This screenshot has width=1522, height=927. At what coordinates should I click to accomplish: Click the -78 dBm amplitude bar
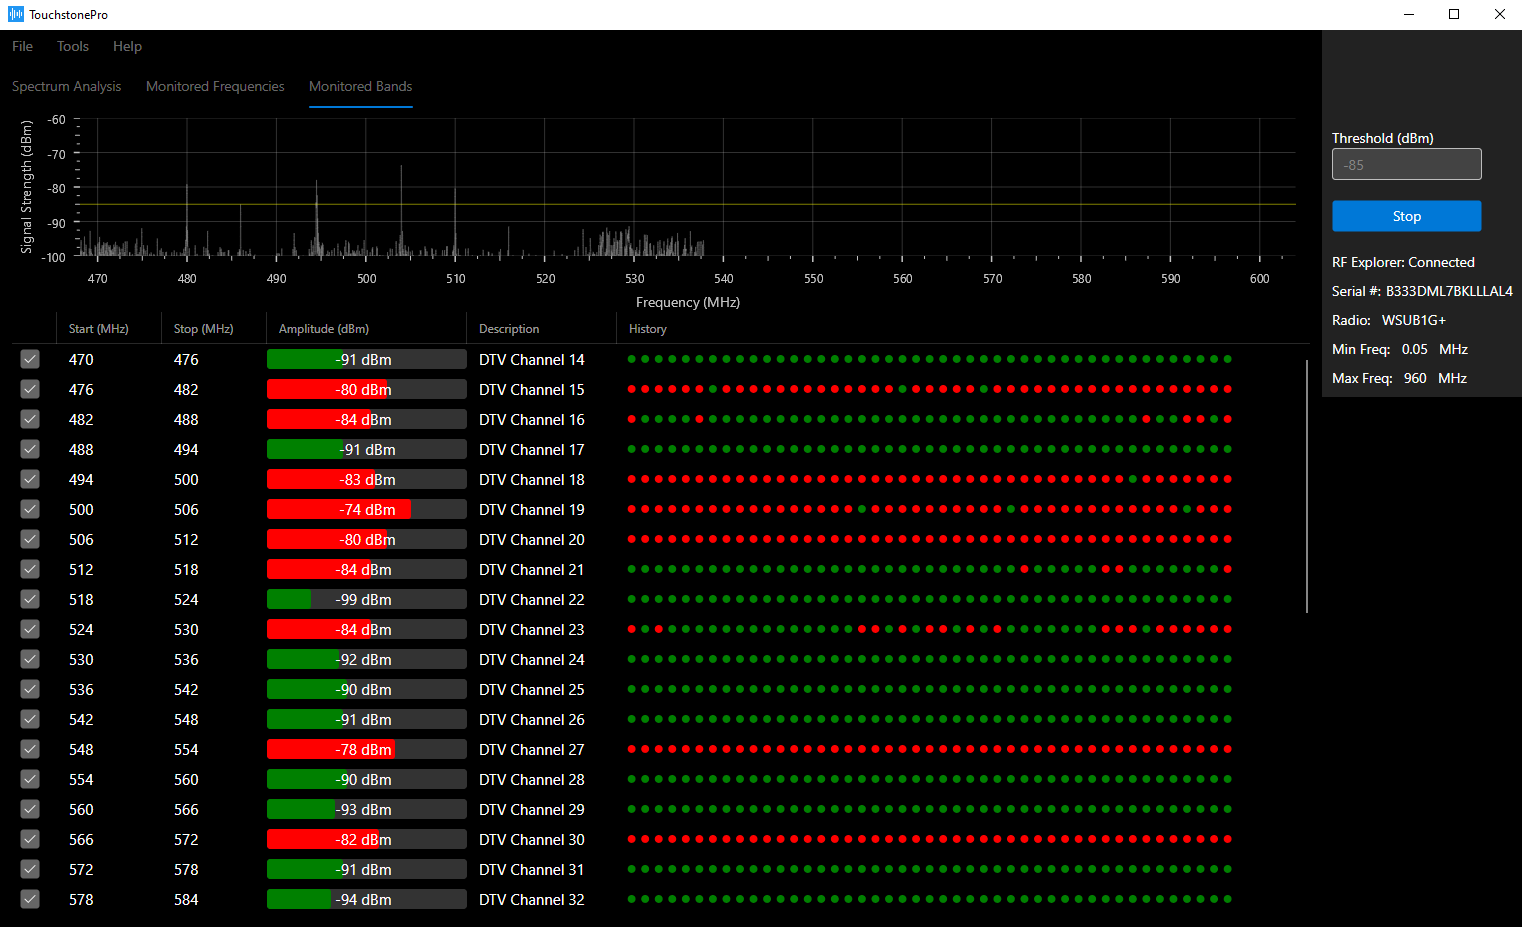[367, 749]
